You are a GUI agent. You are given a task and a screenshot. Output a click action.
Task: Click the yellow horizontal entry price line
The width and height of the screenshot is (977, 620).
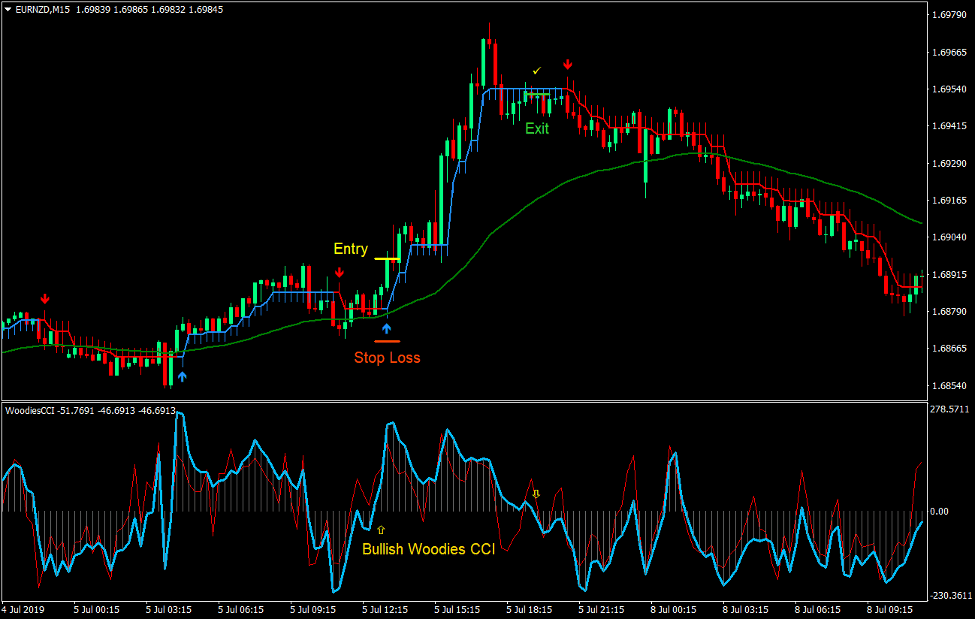coord(388,259)
